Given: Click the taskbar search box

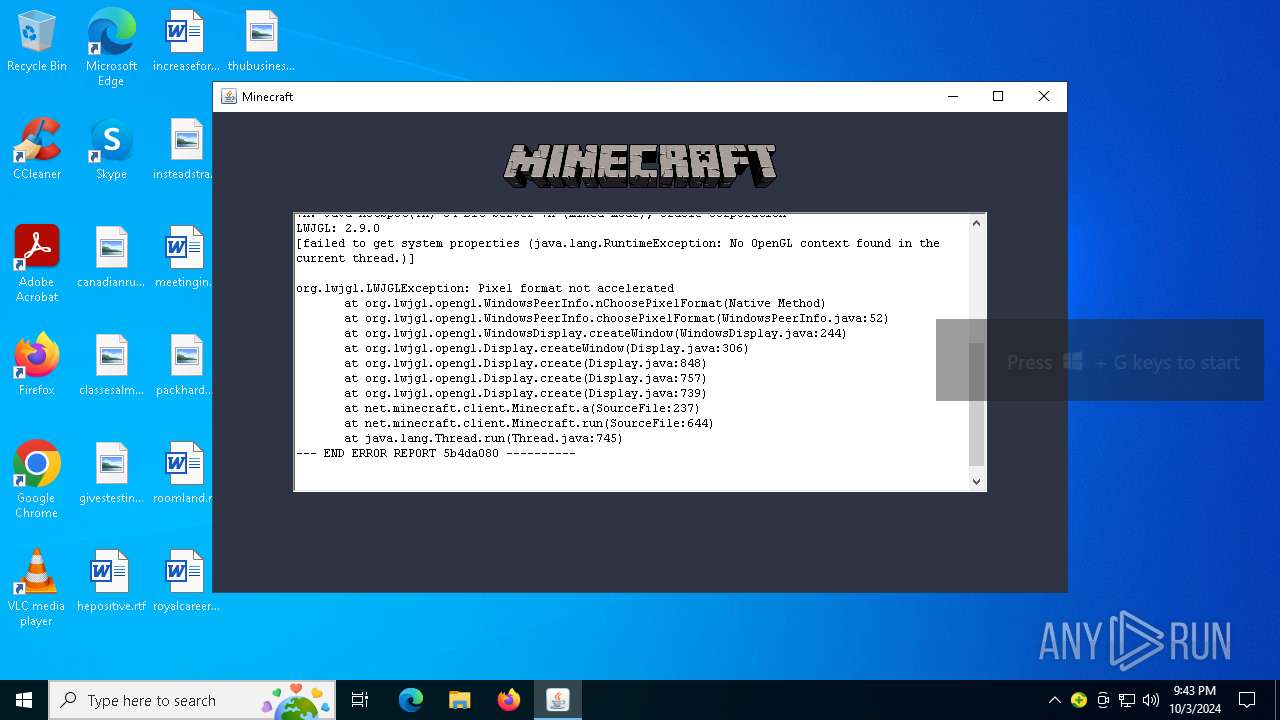Looking at the screenshot, I should [x=192, y=700].
